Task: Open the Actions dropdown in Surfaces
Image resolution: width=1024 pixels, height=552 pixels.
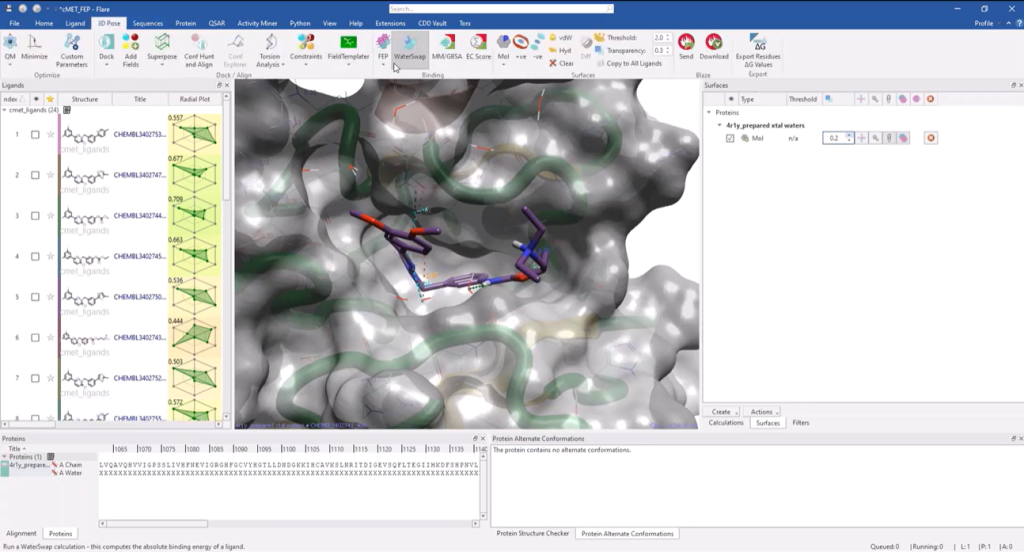Action: tap(763, 412)
